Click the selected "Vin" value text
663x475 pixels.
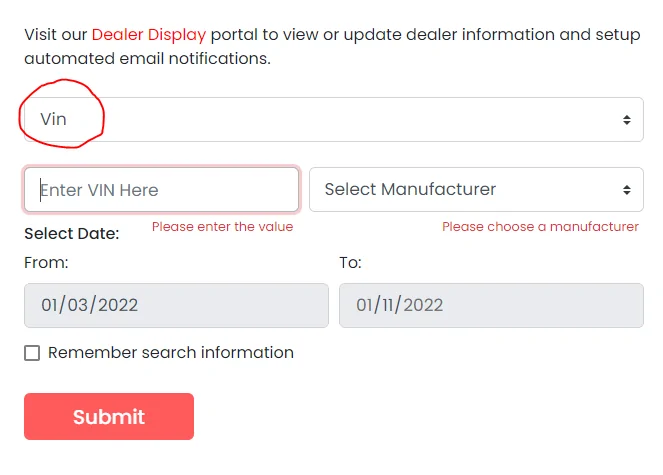(x=53, y=119)
